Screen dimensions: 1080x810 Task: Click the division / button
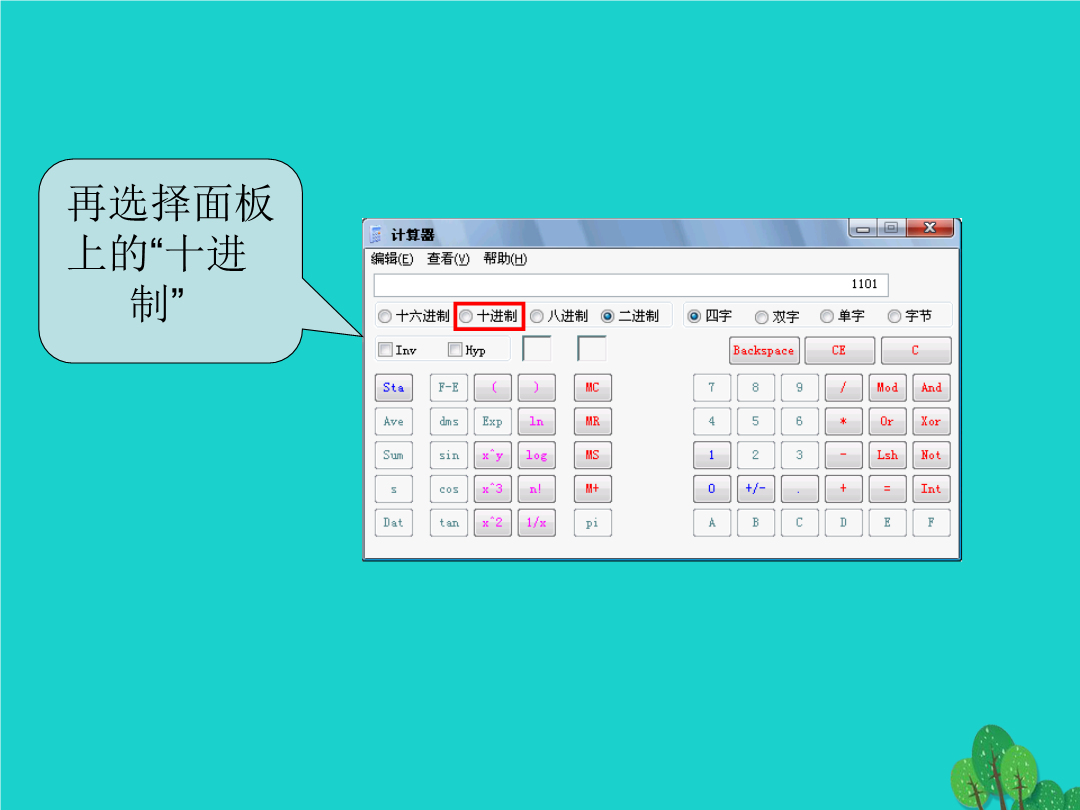click(844, 388)
